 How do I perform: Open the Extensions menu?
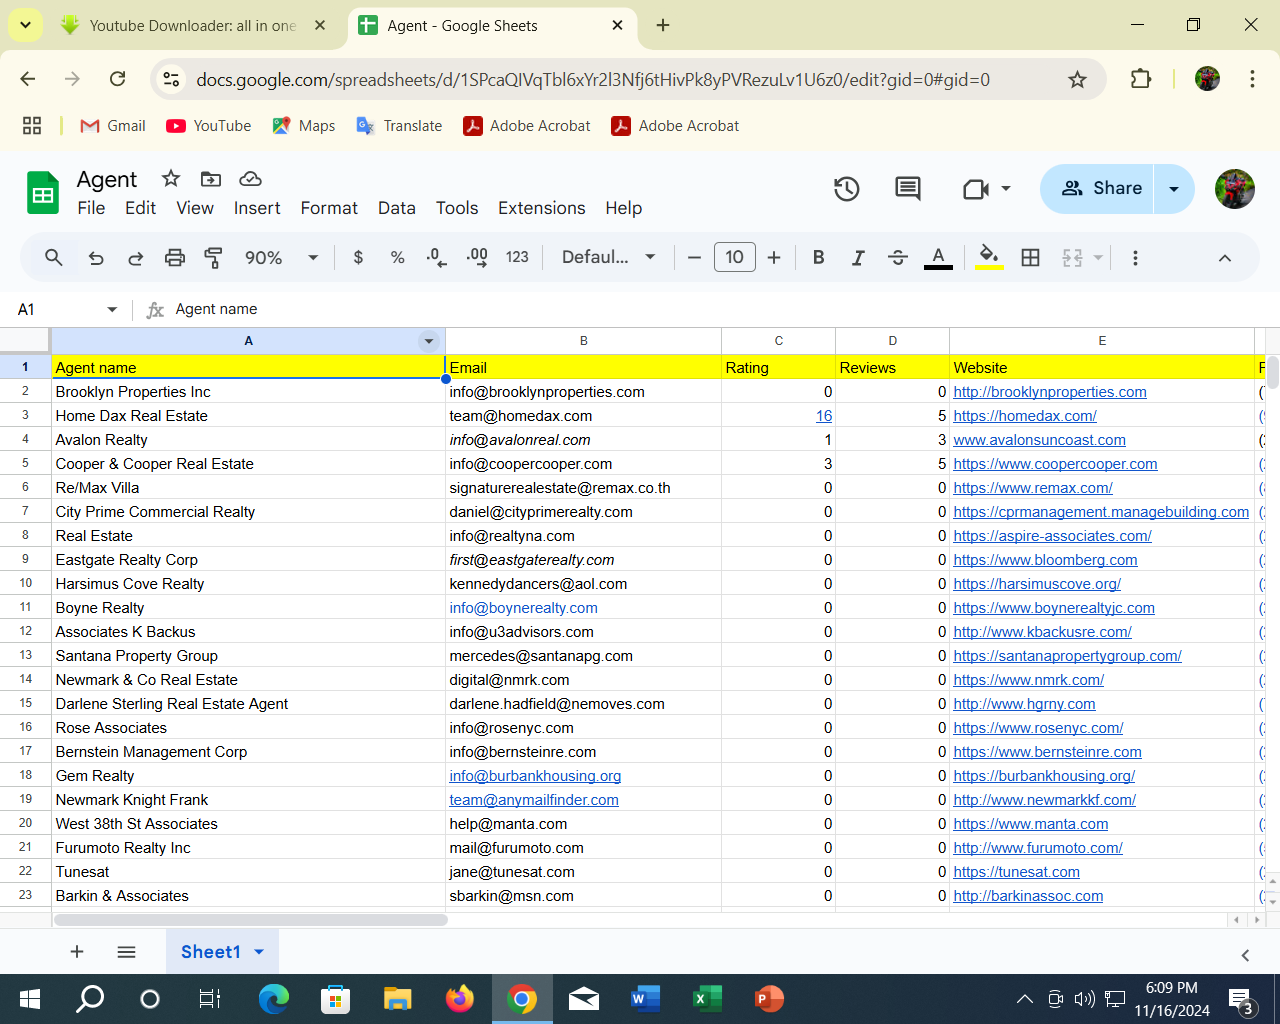coord(541,208)
